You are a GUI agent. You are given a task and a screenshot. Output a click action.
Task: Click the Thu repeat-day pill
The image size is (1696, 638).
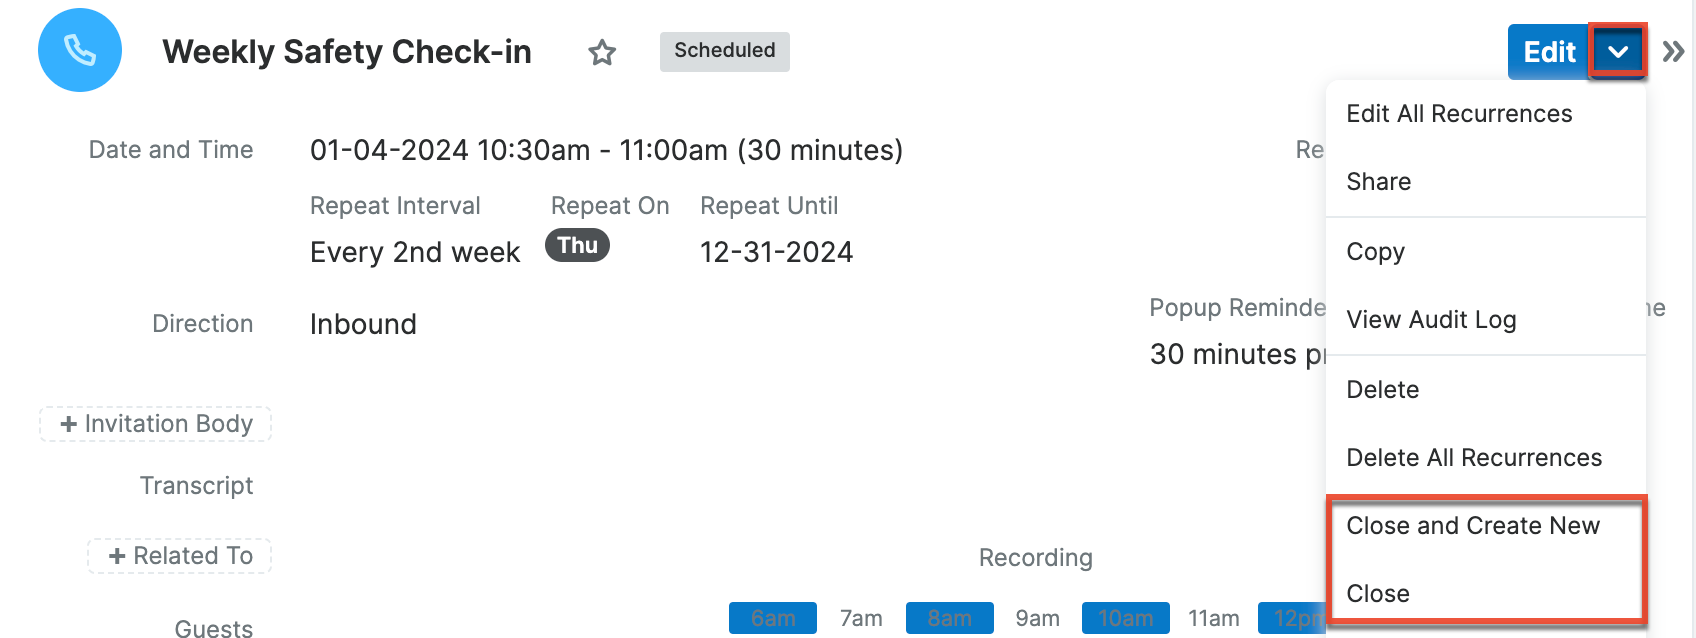577,246
